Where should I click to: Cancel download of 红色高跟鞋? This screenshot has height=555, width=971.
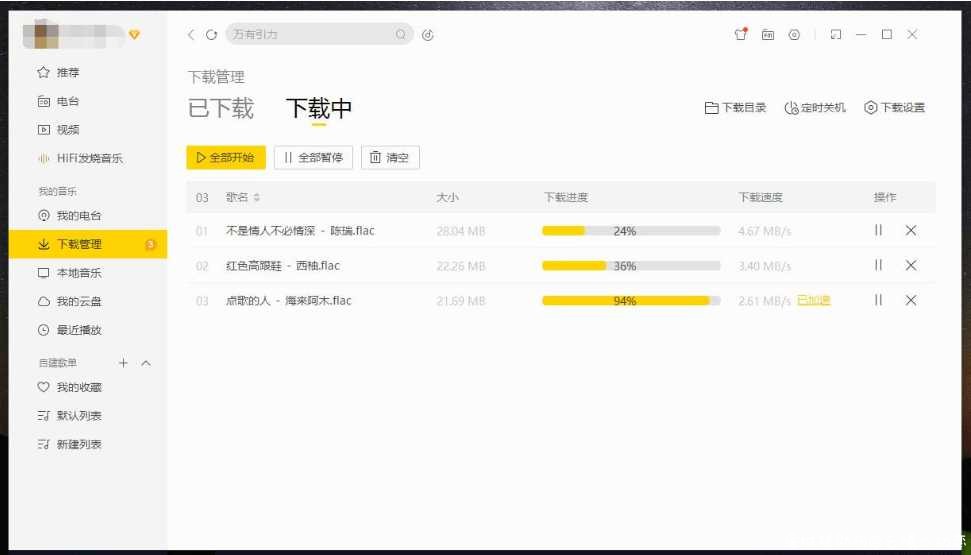(x=911, y=265)
